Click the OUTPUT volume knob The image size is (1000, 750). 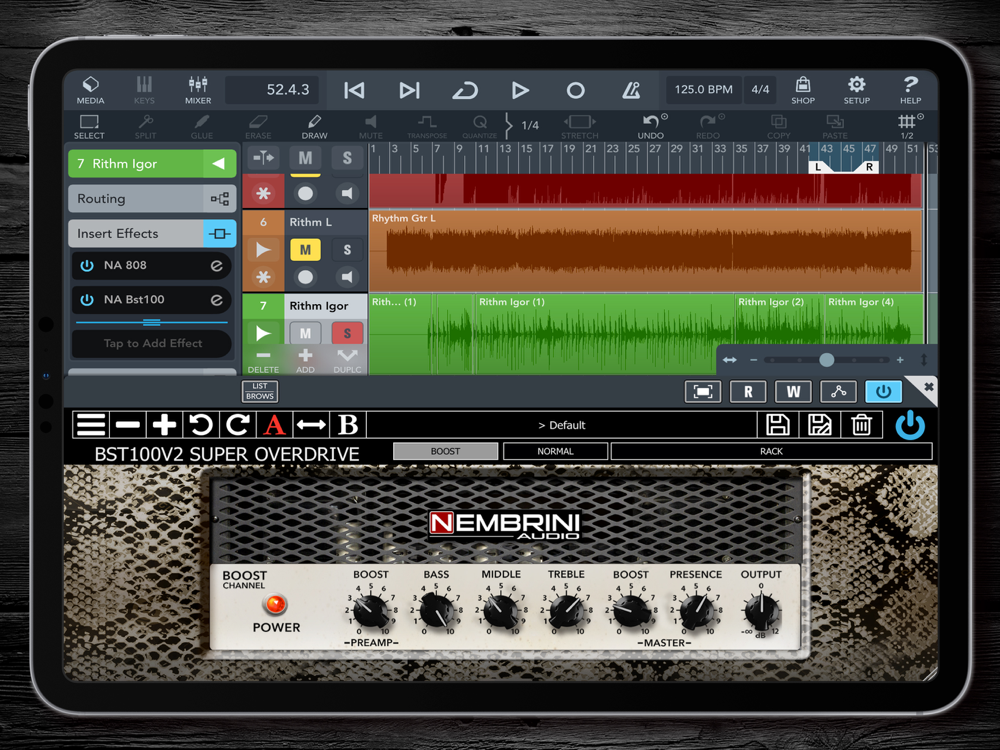coord(761,611)
